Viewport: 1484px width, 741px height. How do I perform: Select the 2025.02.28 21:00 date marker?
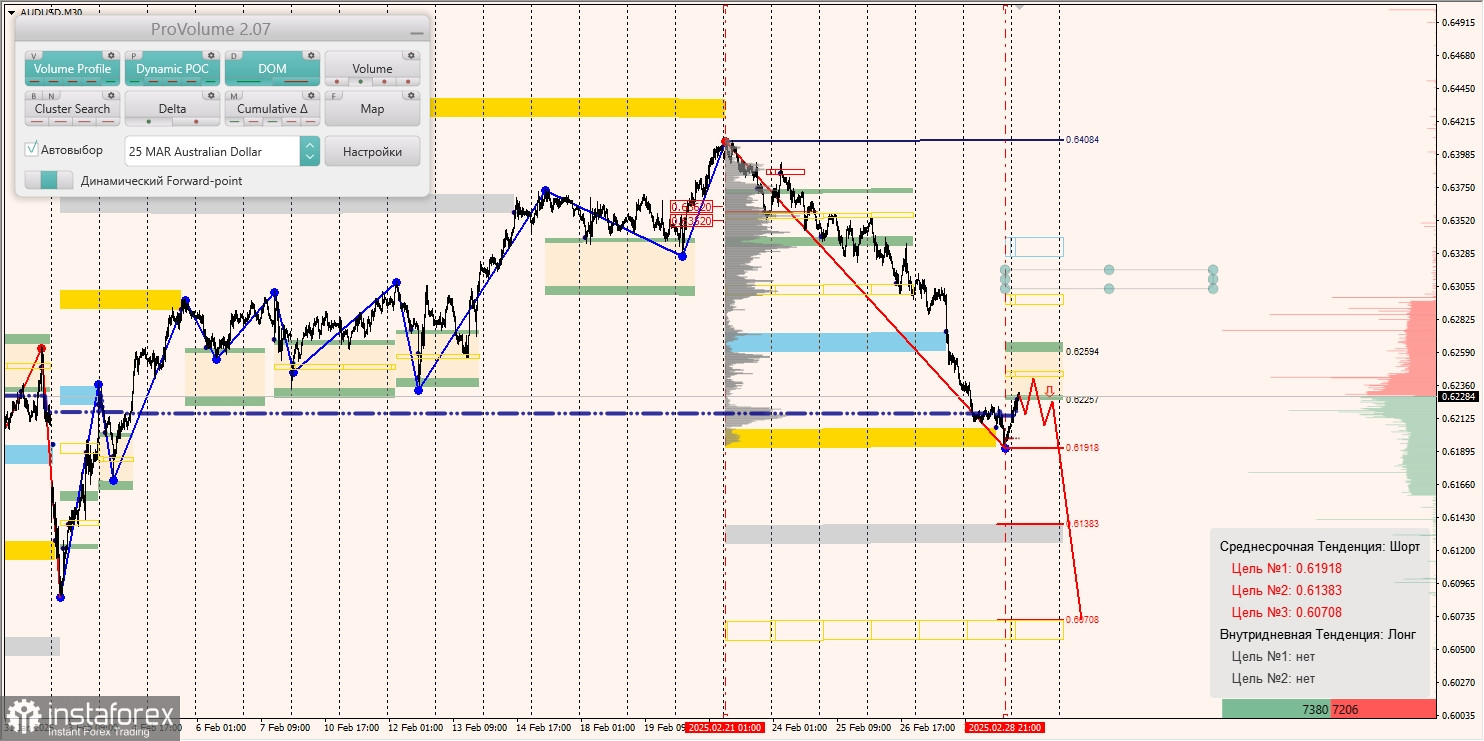click(1005, 728)
